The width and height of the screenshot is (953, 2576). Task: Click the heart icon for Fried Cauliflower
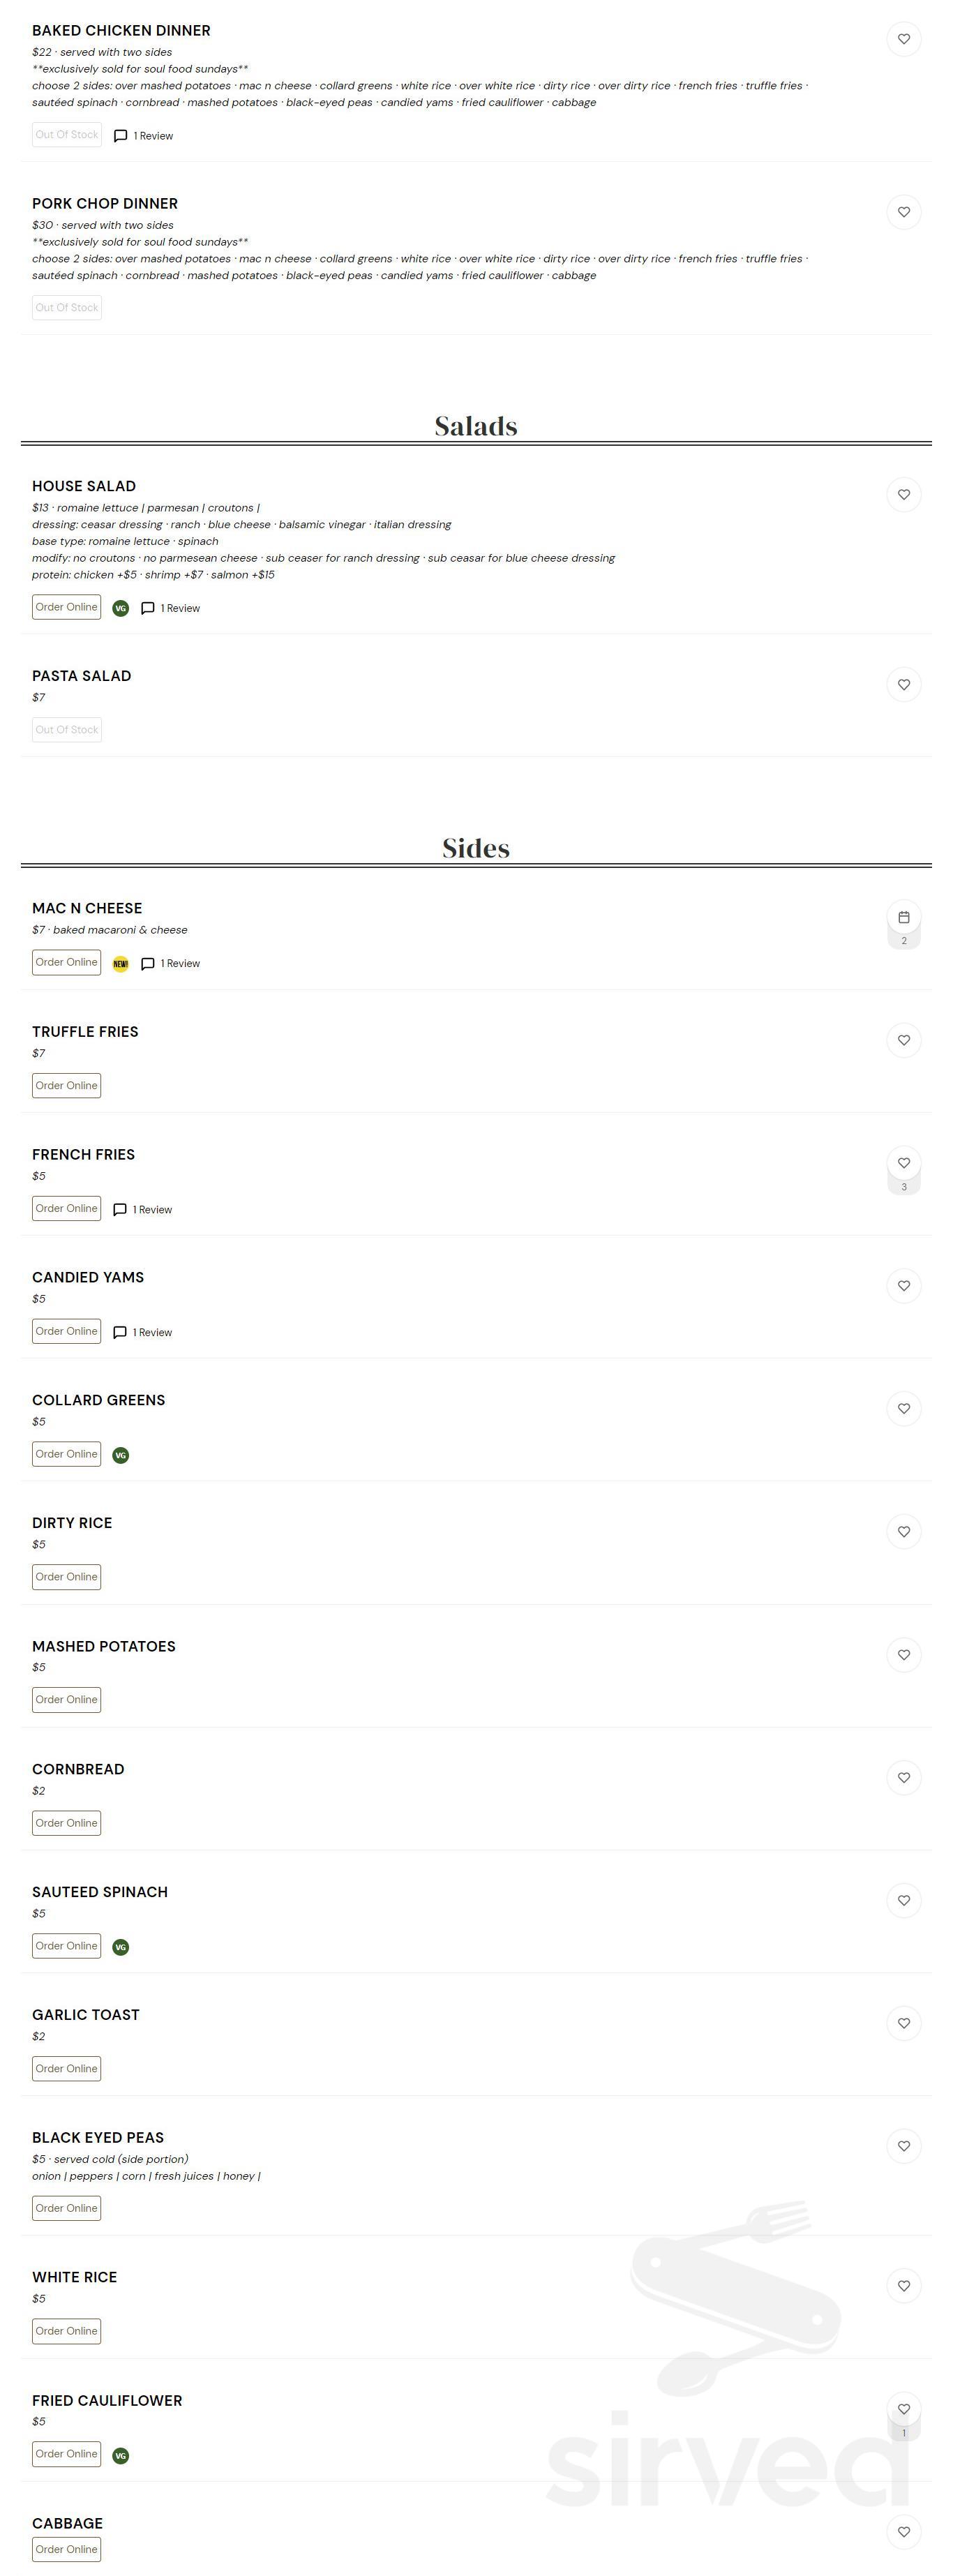[903, 2408]
